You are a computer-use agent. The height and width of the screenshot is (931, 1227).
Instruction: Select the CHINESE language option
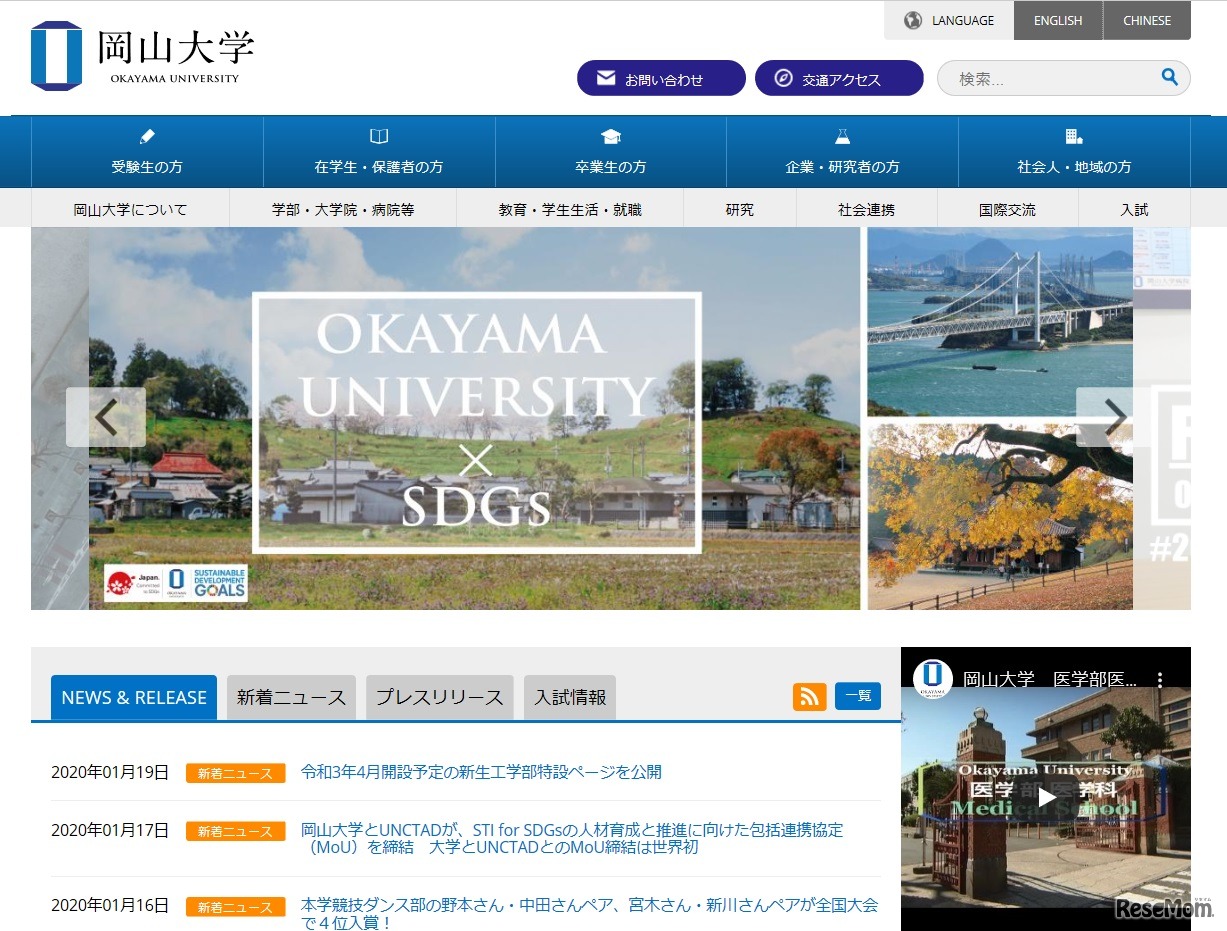click(1146, 20)
